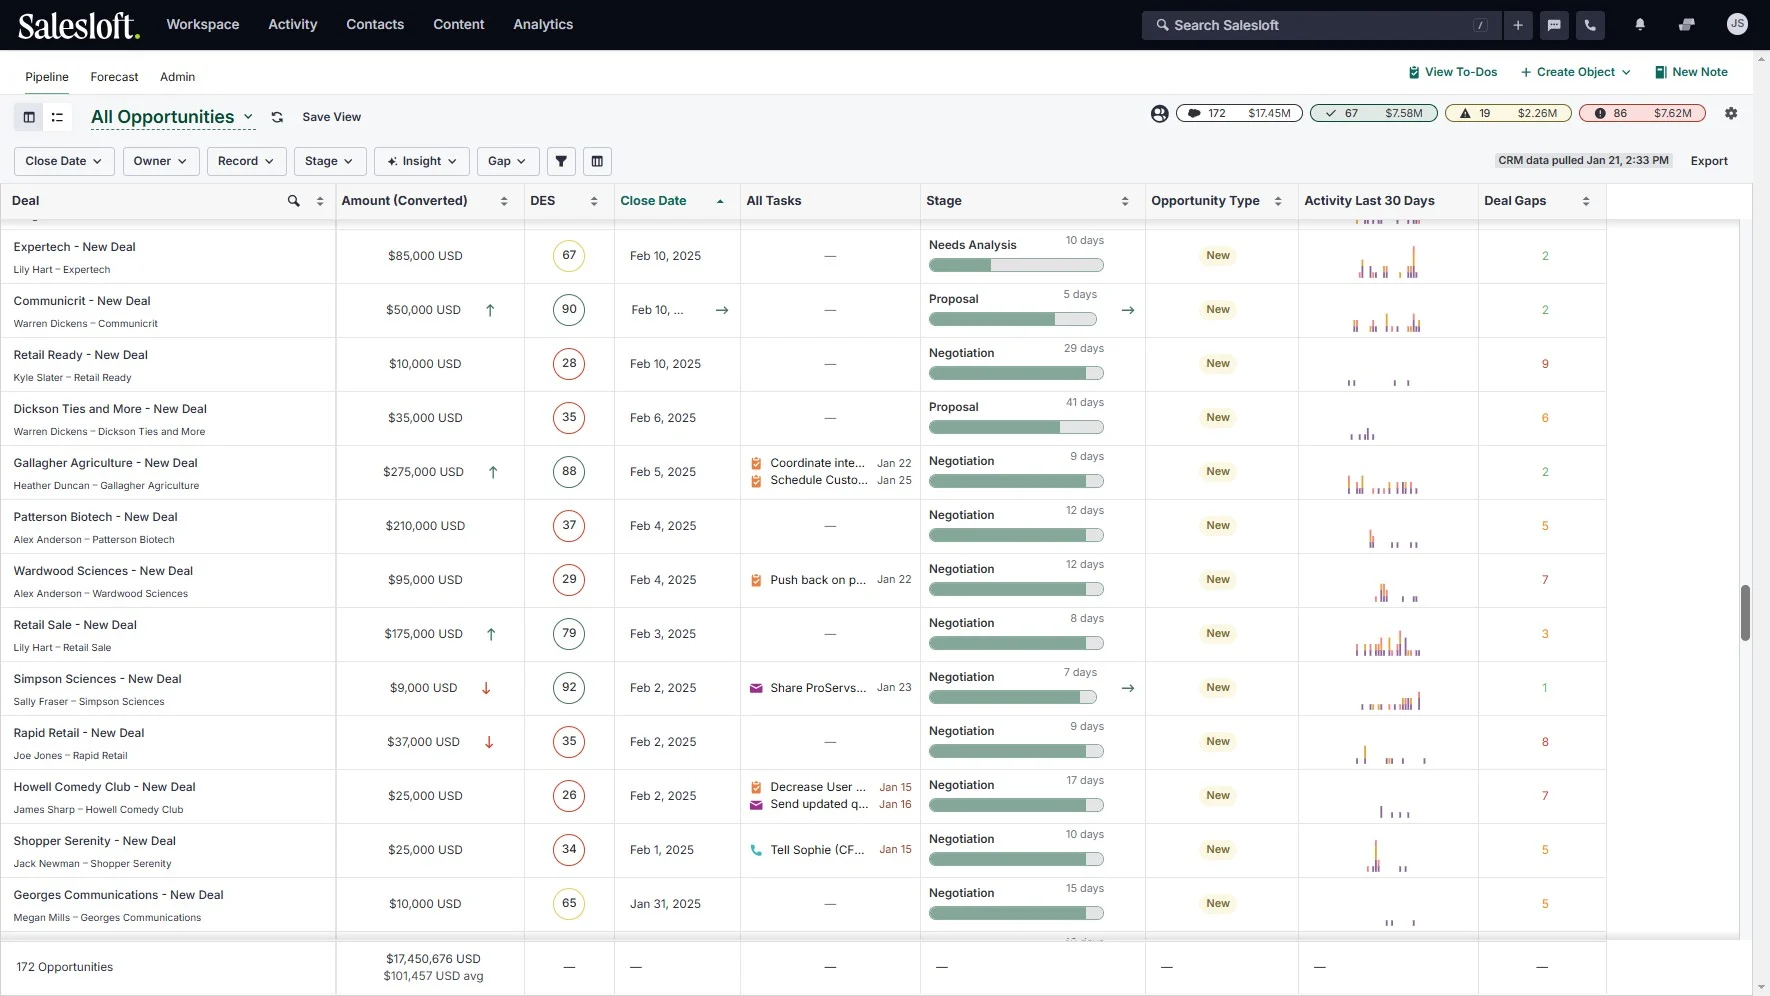This screenshot has width=1770, height=996.
Task: Open the messages chat icon in top bar
Action: pos(1554,25)
